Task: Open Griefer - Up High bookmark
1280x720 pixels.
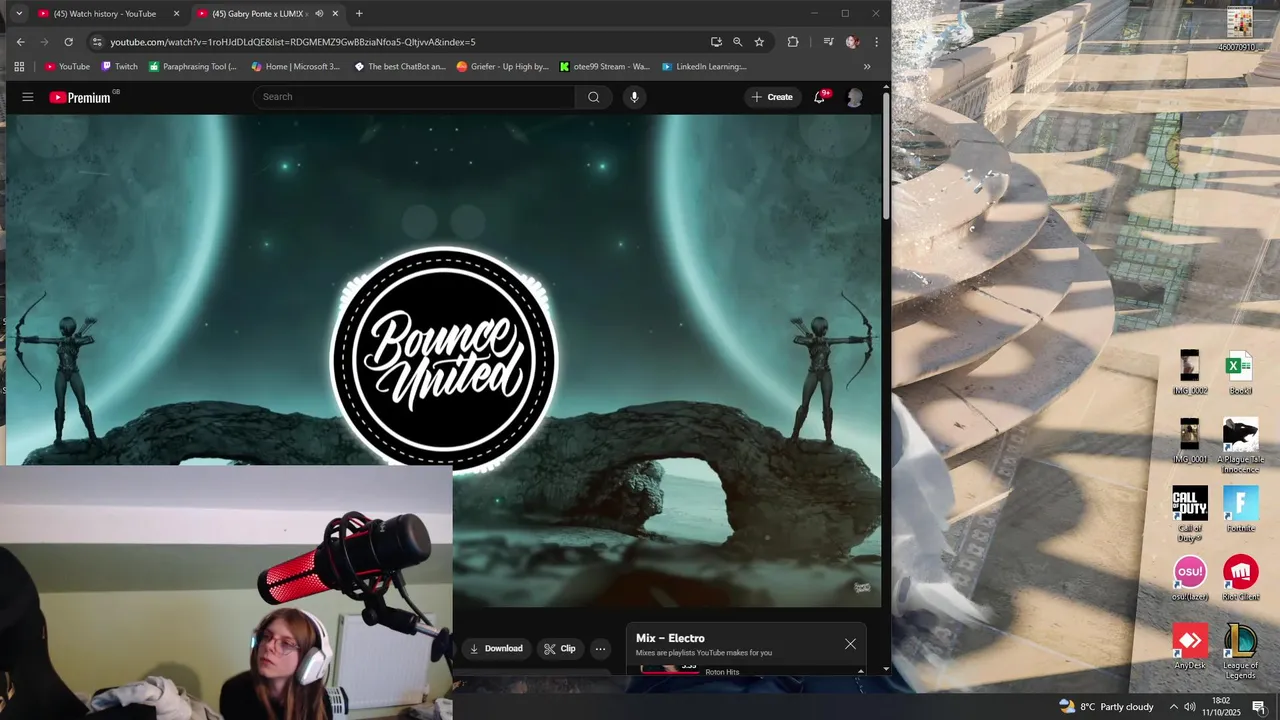Action: click(x=503, y=67)
